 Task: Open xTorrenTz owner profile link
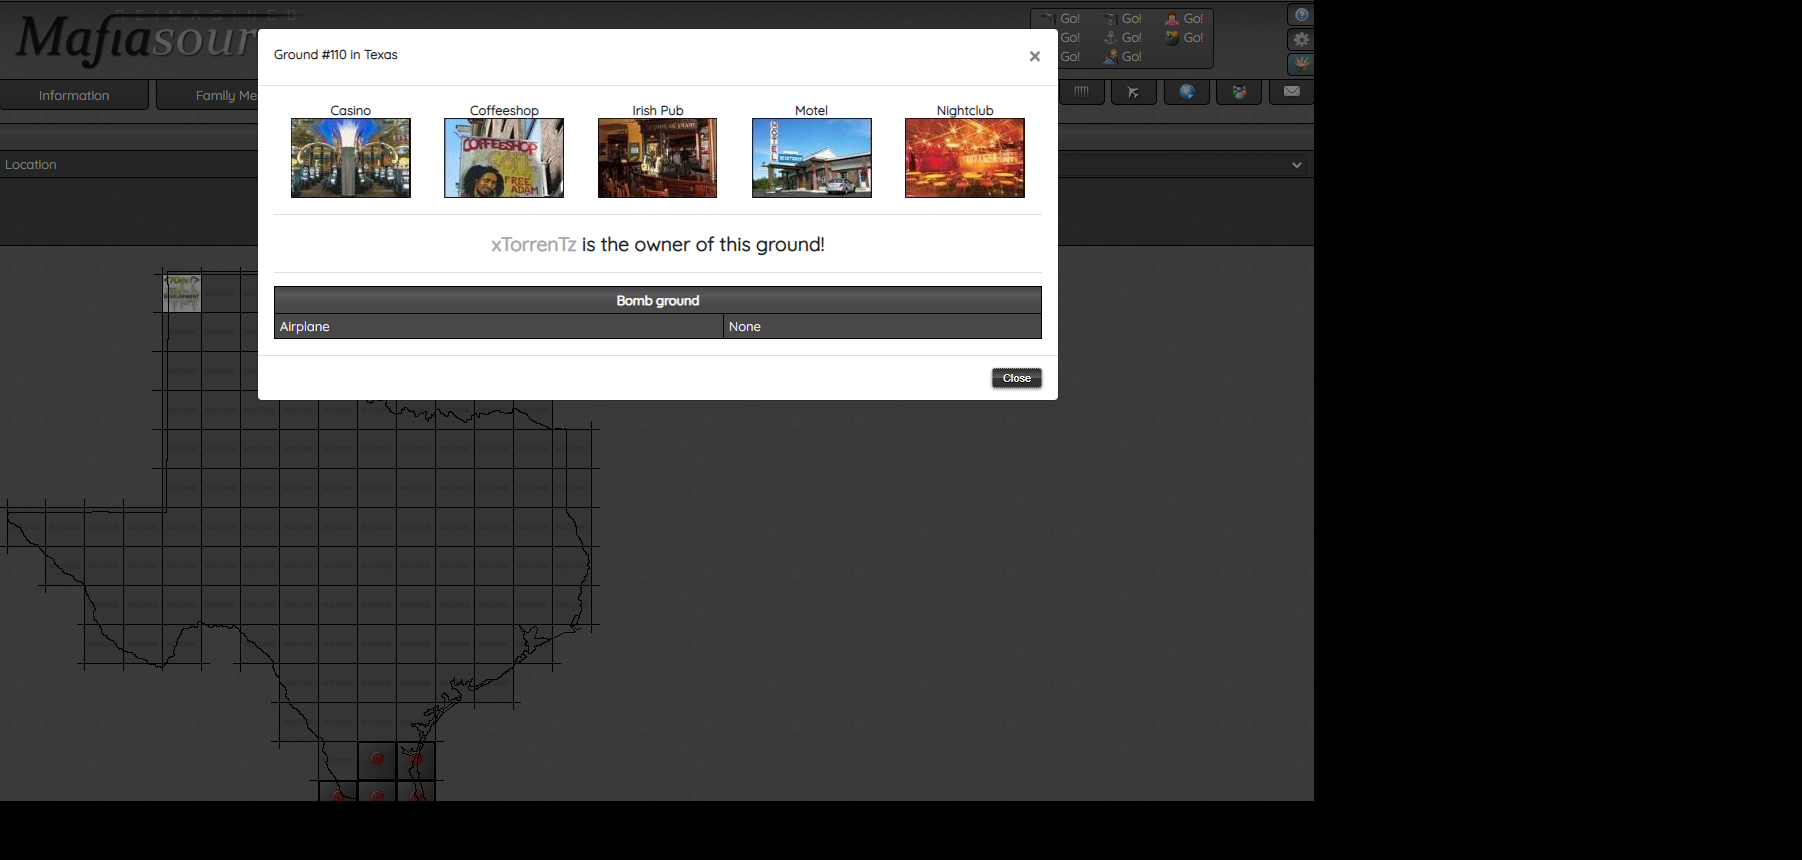pos(533,245)
